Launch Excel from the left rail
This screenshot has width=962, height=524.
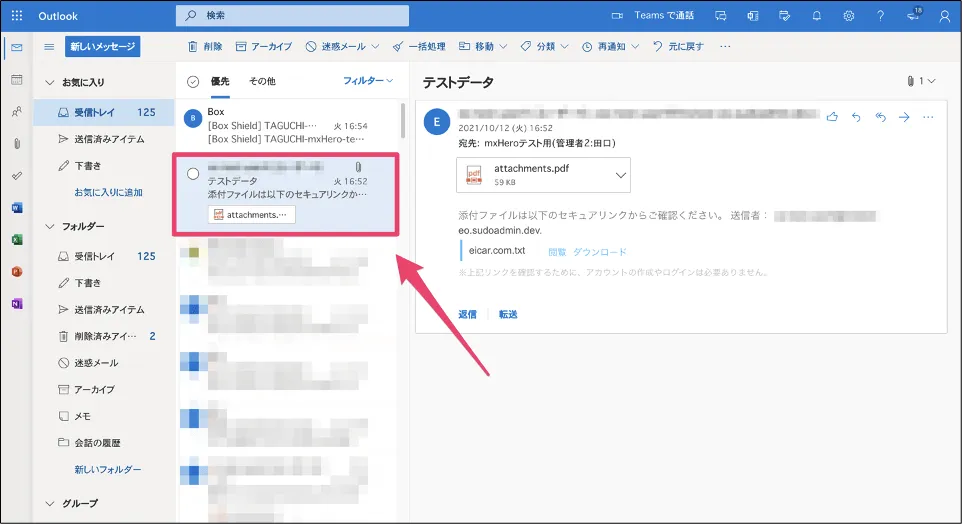coord(17,239)
